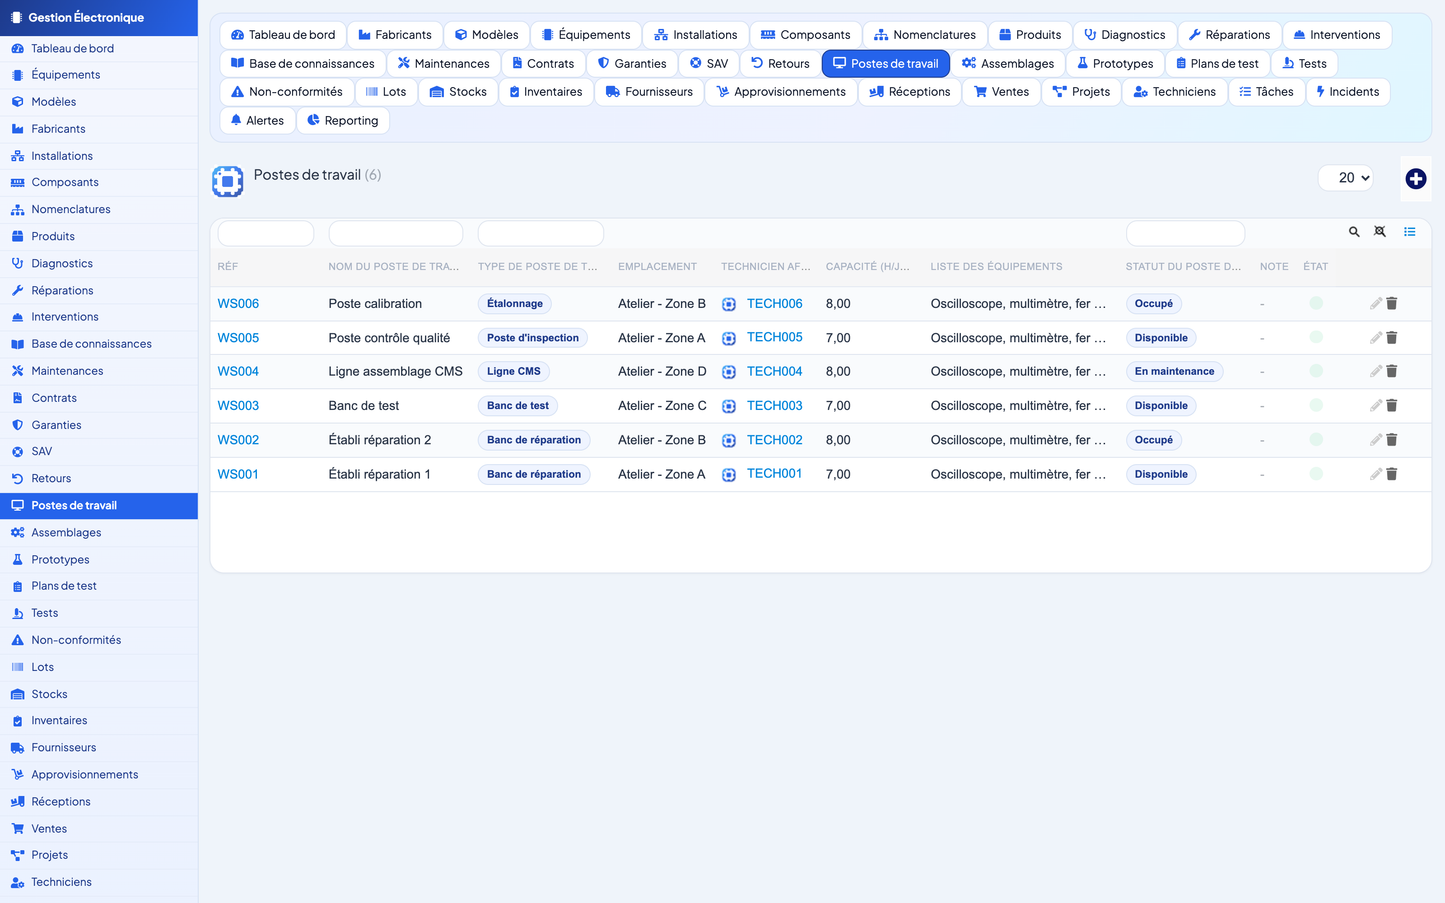This screenshot has height=903, width=1445.
Task: Click the technician icon beside TECH003
Action: click(x=729, y=406)
